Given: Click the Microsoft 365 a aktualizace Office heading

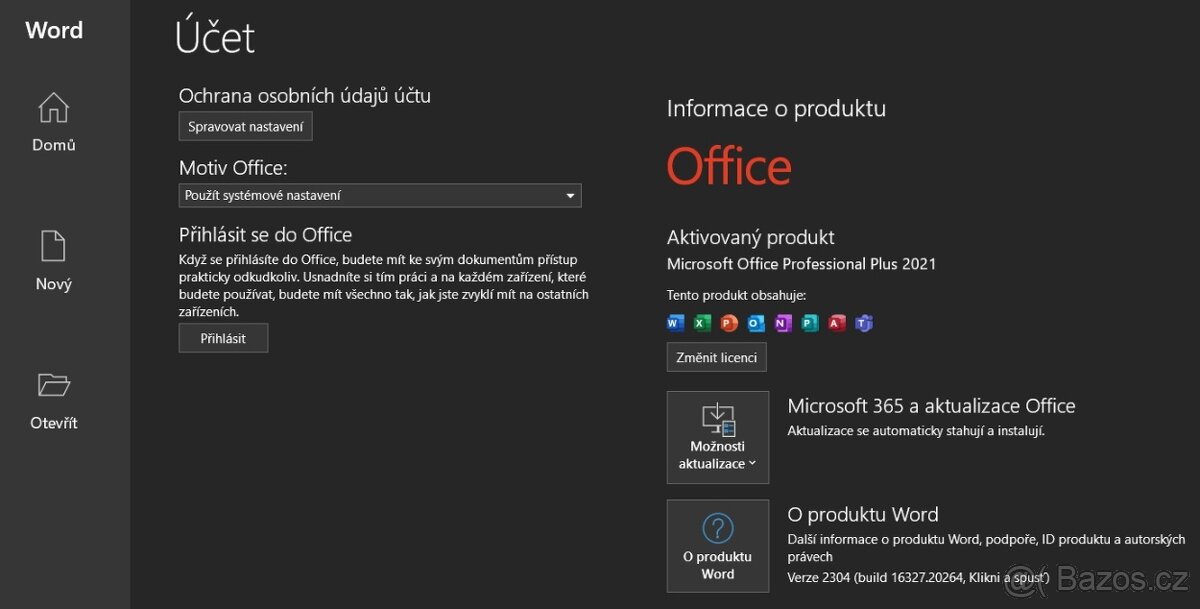Looking at the screenshot, I should [931, 406].
